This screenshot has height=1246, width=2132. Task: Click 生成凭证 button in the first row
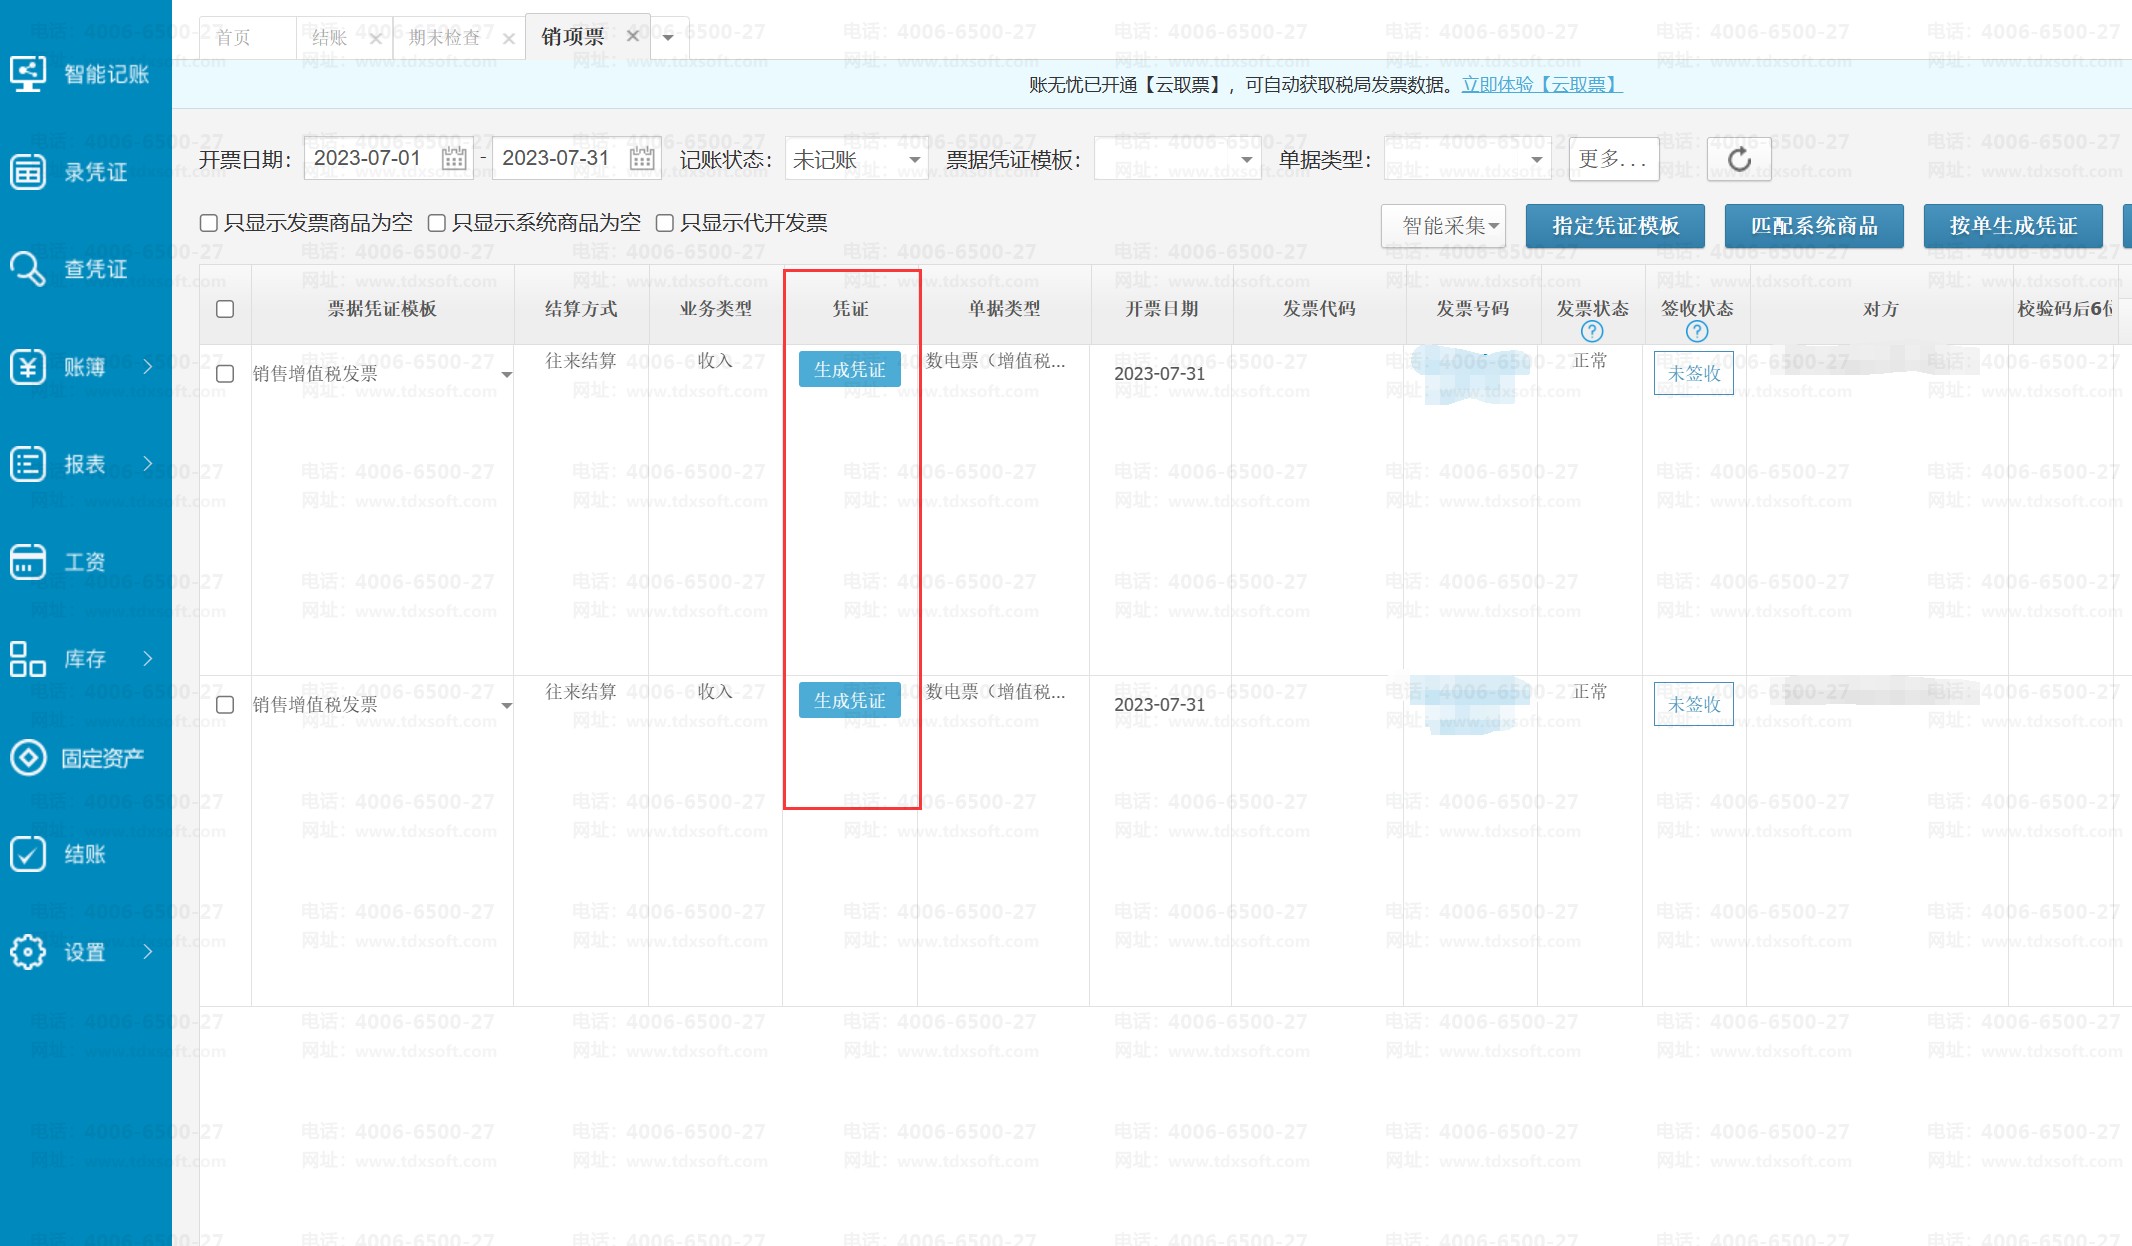(x=849, y=370)
